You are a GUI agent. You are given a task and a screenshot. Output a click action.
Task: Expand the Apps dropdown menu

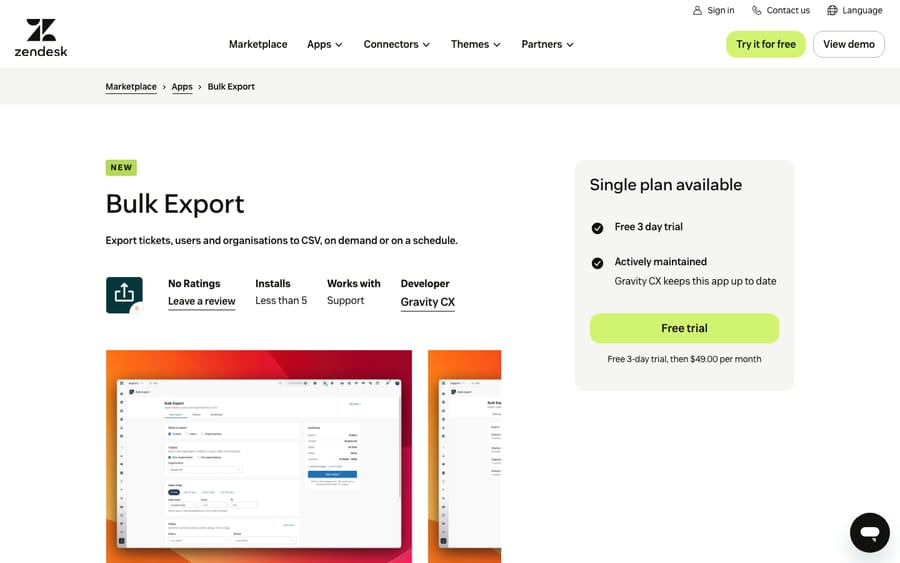click(x=325, y=44)
